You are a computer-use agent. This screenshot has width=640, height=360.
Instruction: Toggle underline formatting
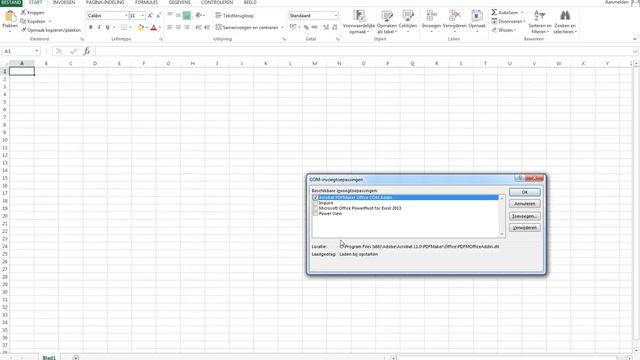108,27
